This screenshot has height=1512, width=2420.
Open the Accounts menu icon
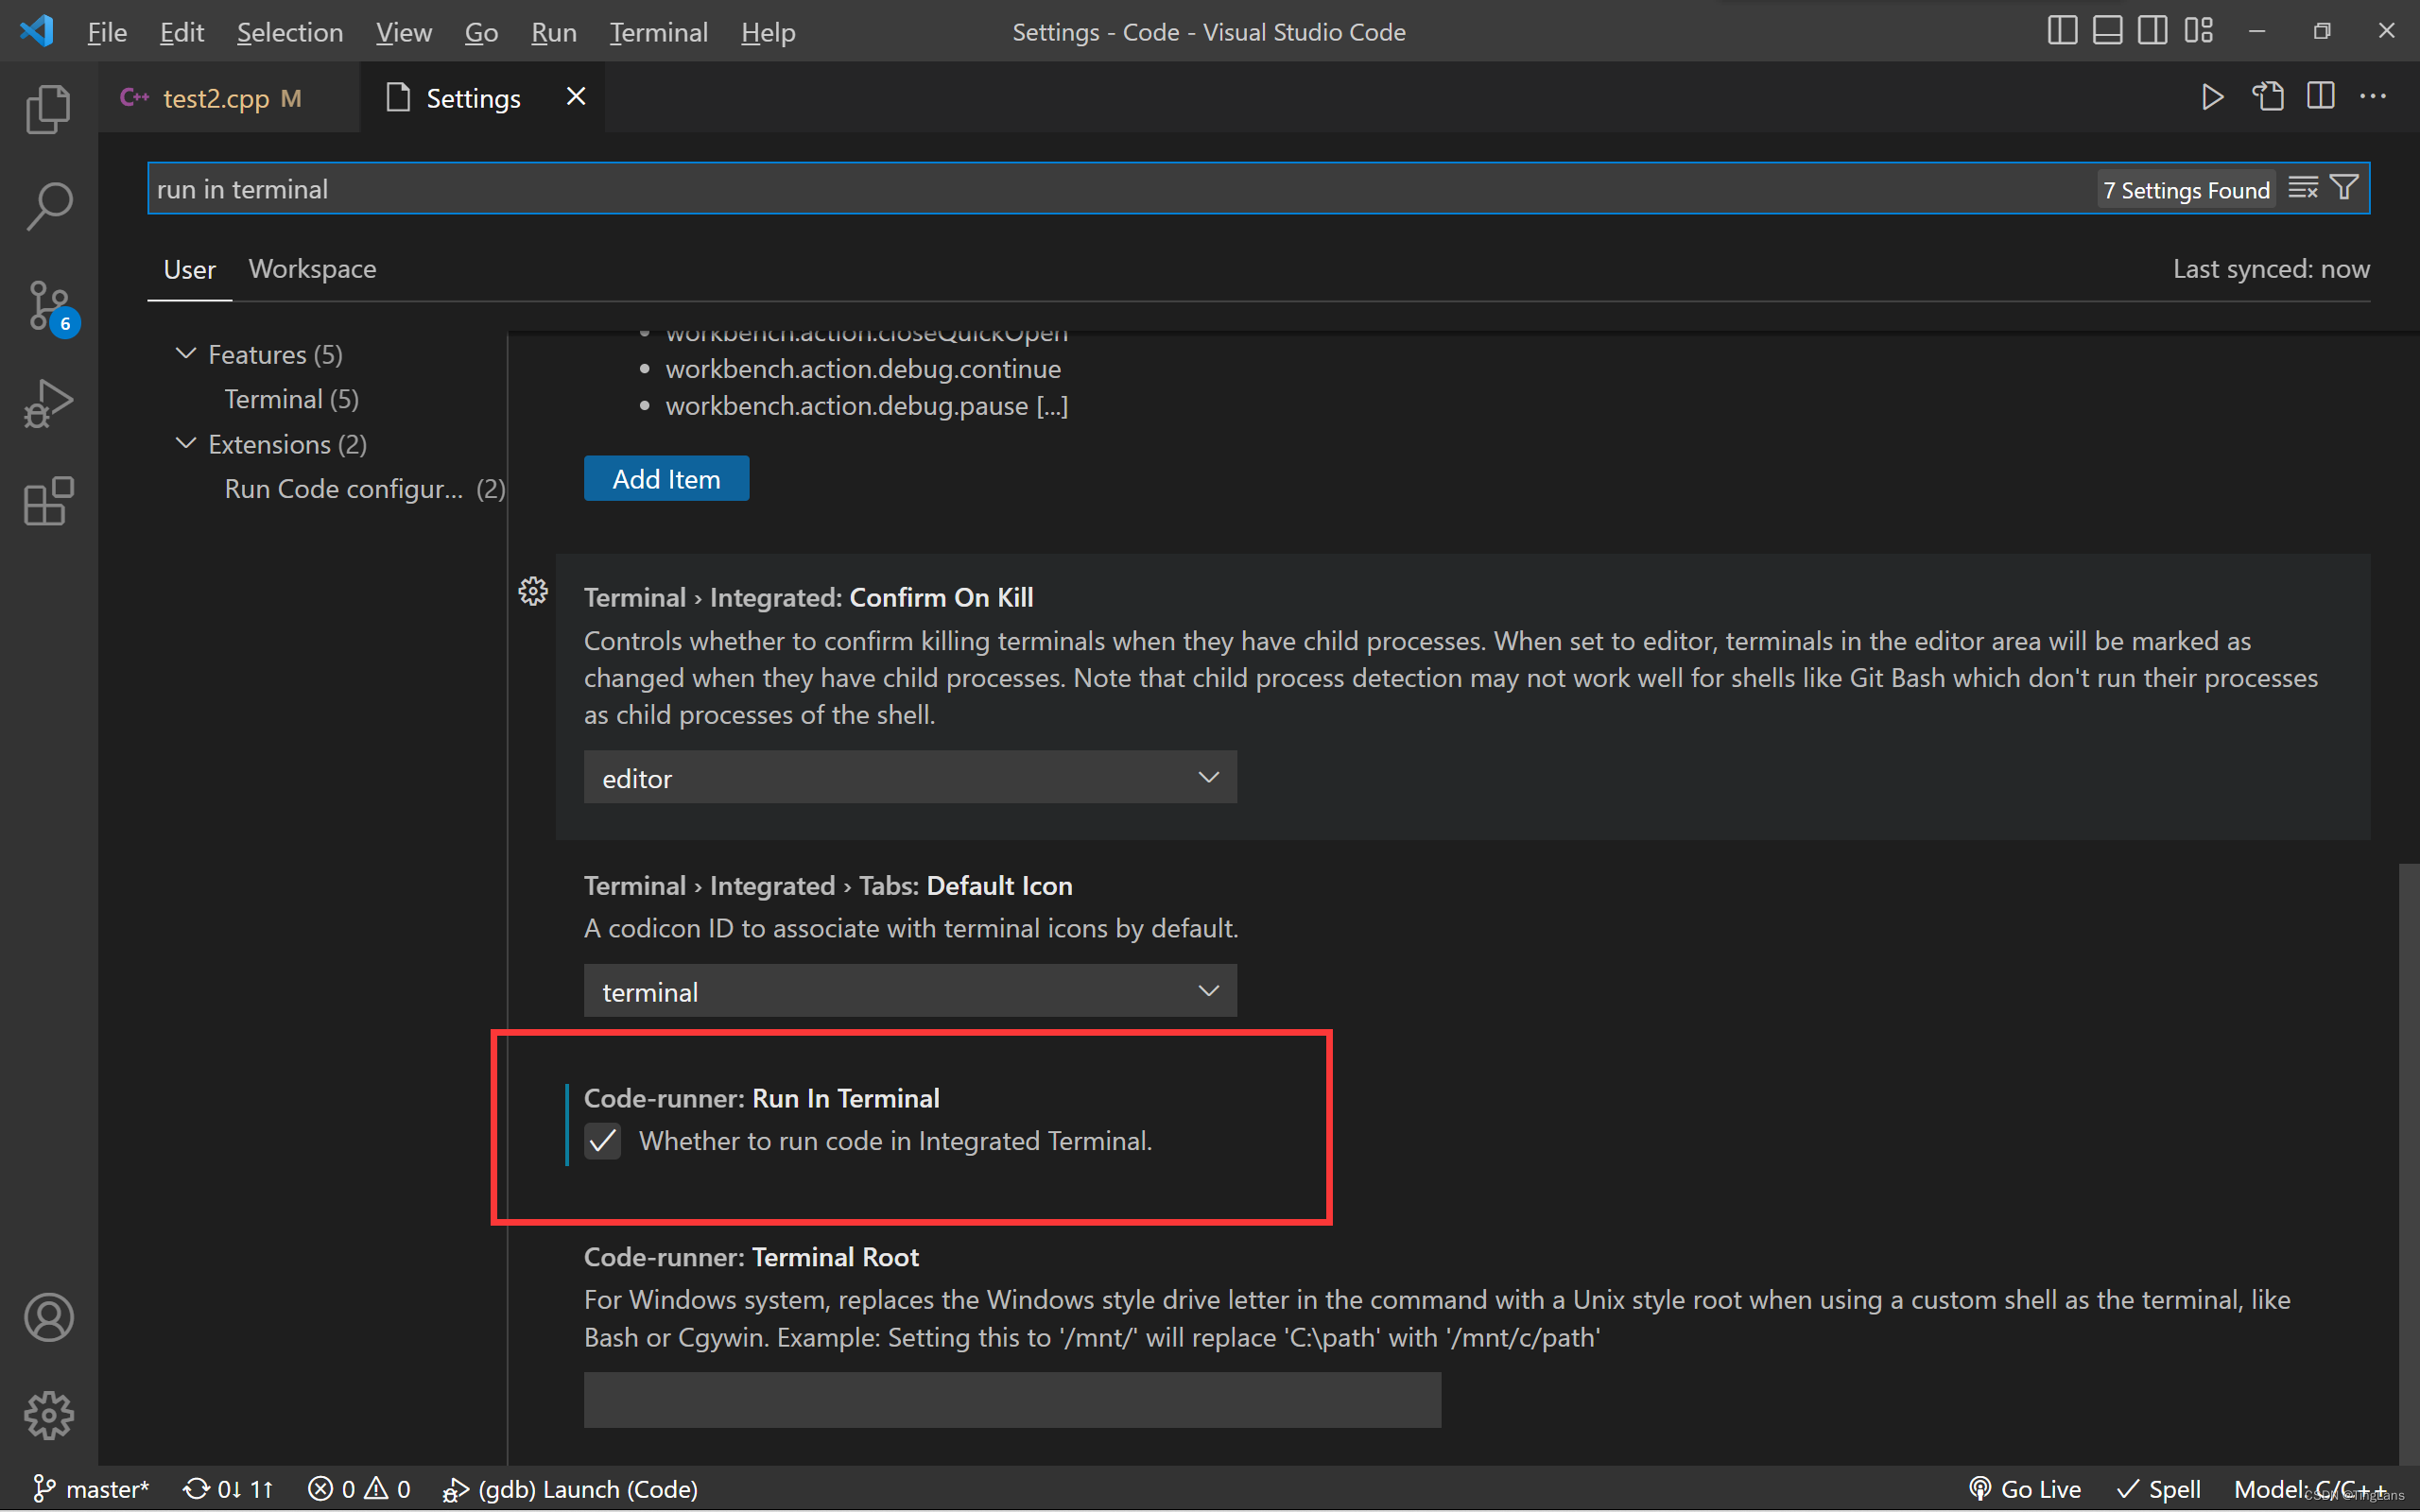coord(48,1317)
